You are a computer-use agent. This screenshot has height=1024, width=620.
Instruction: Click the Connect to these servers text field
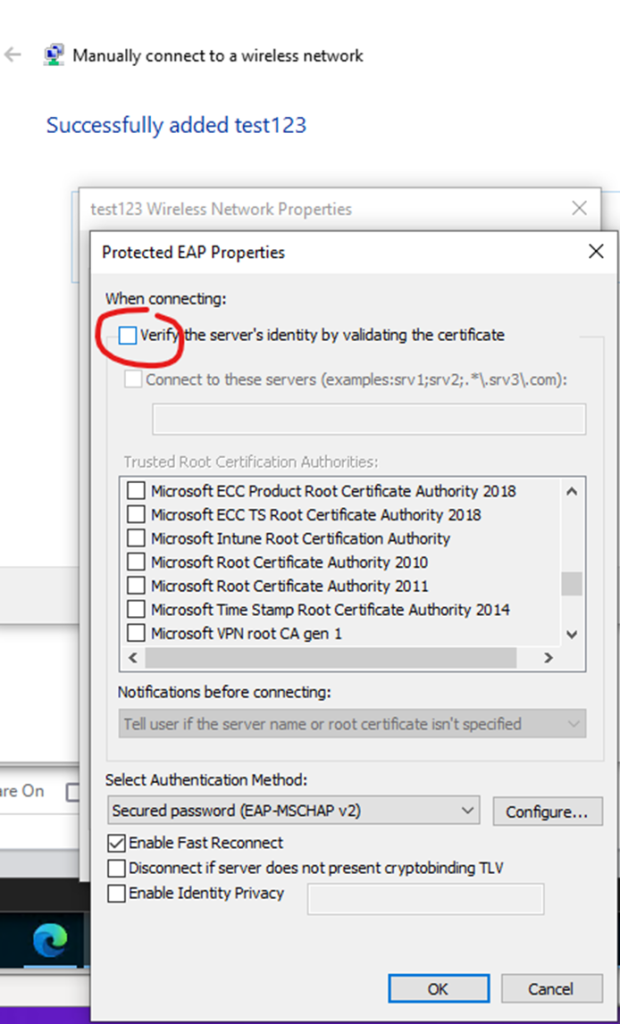point(369,419)
